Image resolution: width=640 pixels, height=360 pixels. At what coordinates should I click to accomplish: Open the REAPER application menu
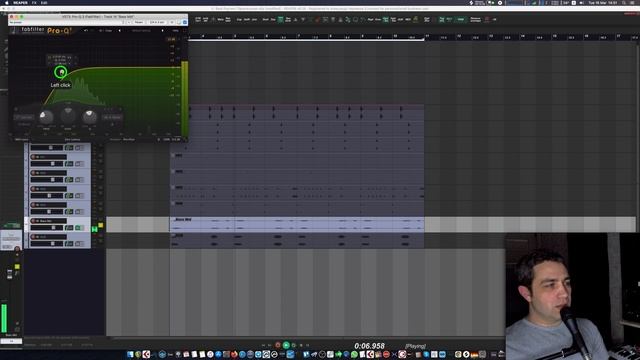point(20,2)
